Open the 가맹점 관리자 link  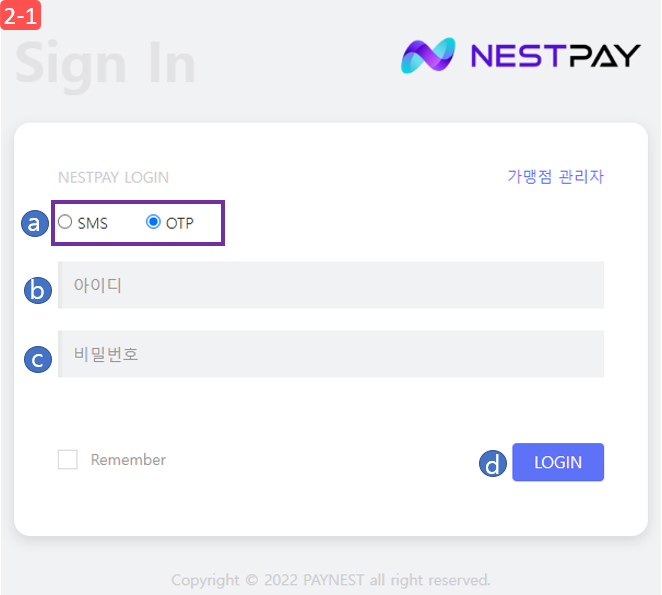tap(556, 177)
